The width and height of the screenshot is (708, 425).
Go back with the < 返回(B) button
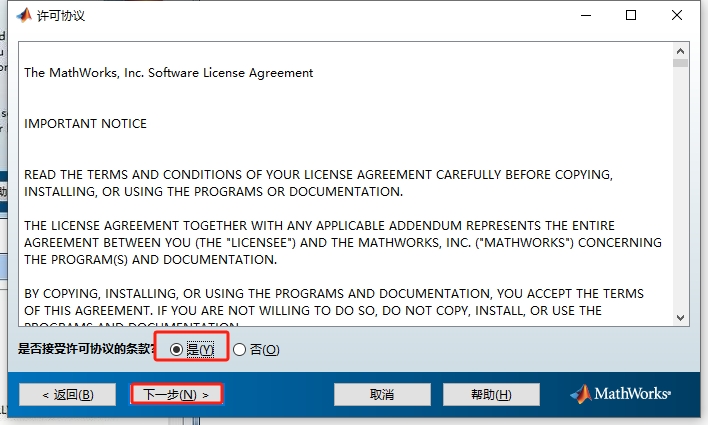click(x=68, y=395)
